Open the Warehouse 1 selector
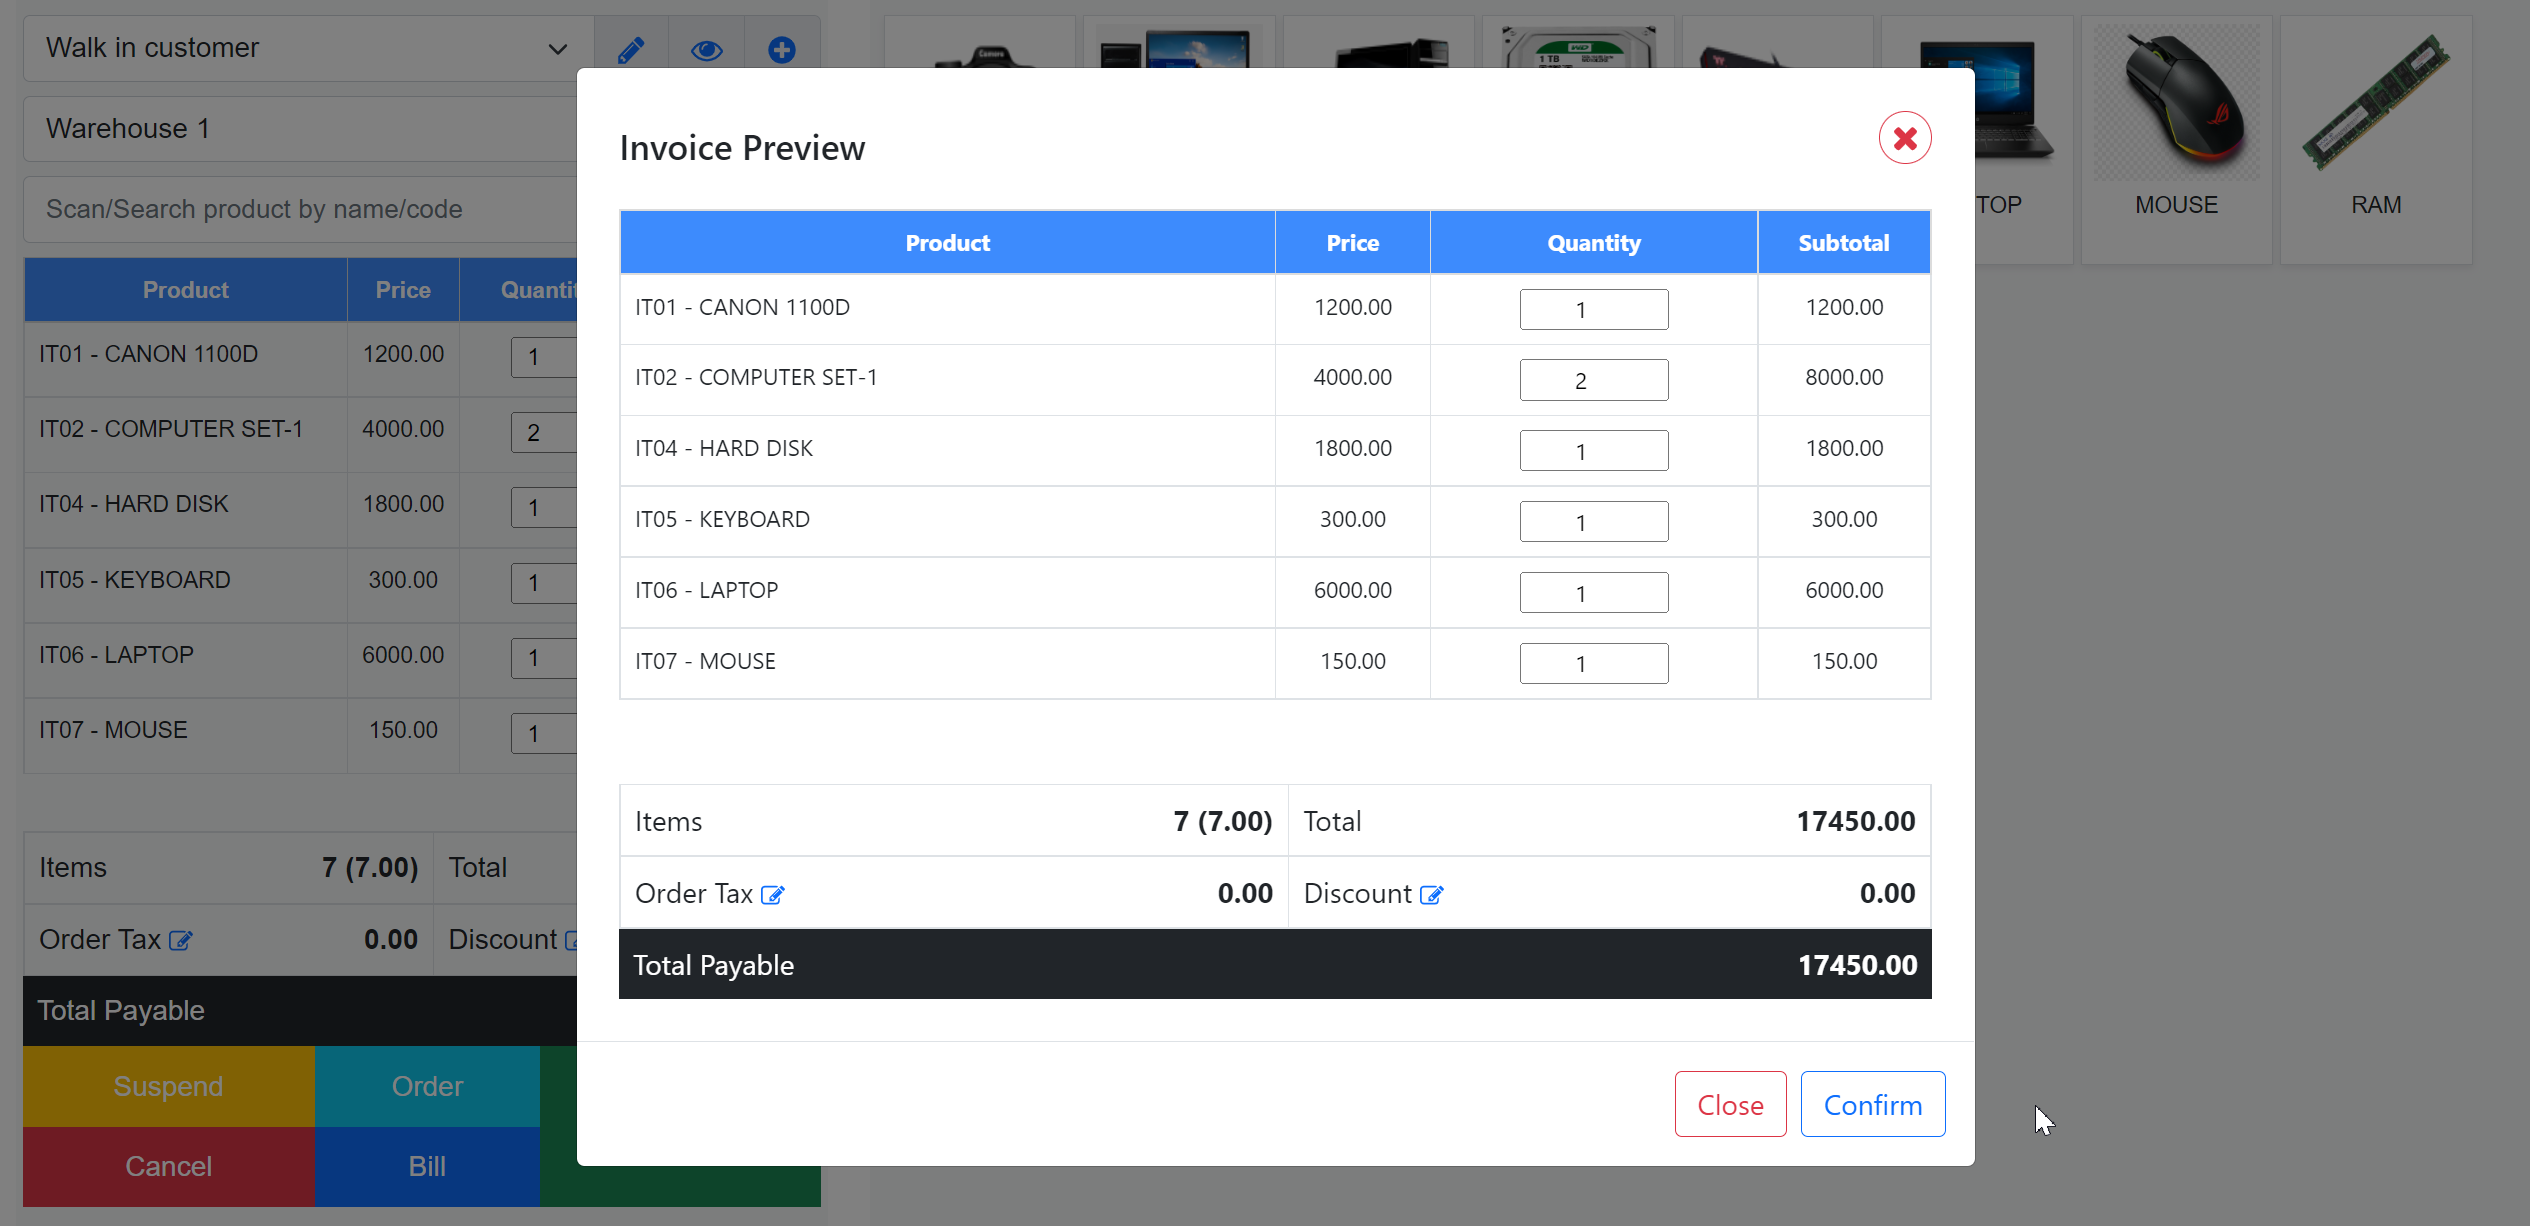The height and width of the screenshot is (1226, 2530). point(300,128)
